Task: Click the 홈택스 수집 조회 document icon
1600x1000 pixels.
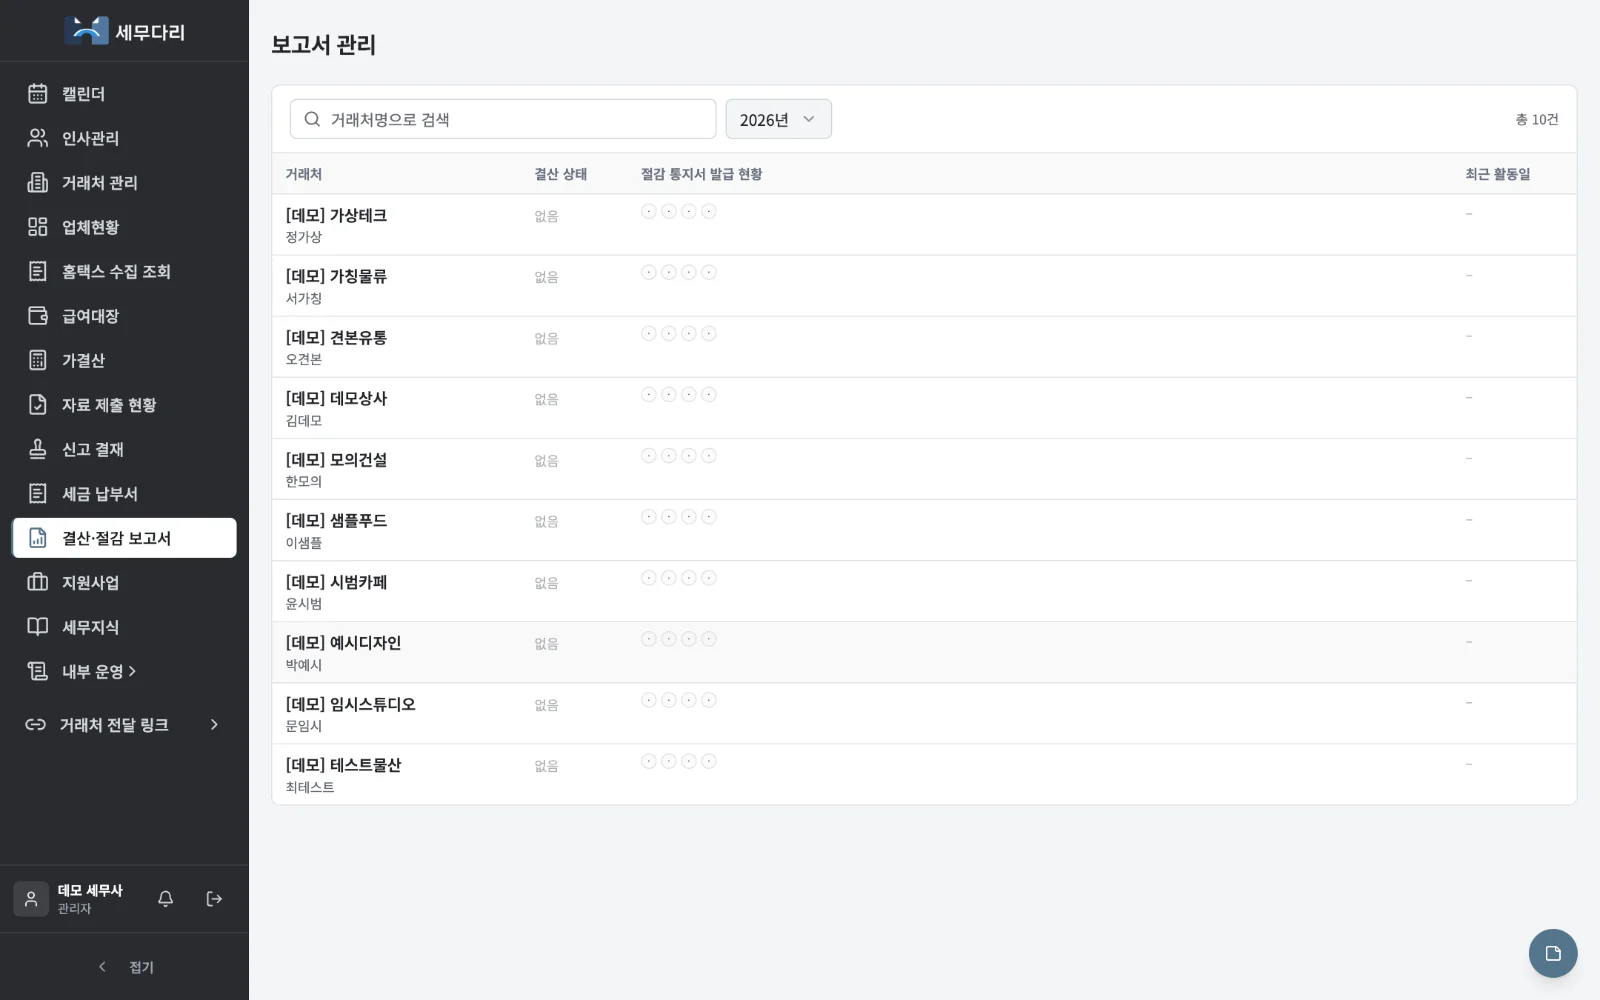Action: 38,272
